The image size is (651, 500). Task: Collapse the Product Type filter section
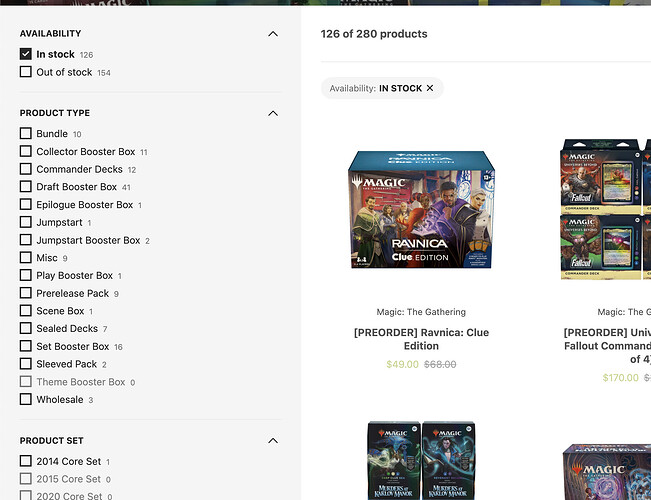(273, 113)
